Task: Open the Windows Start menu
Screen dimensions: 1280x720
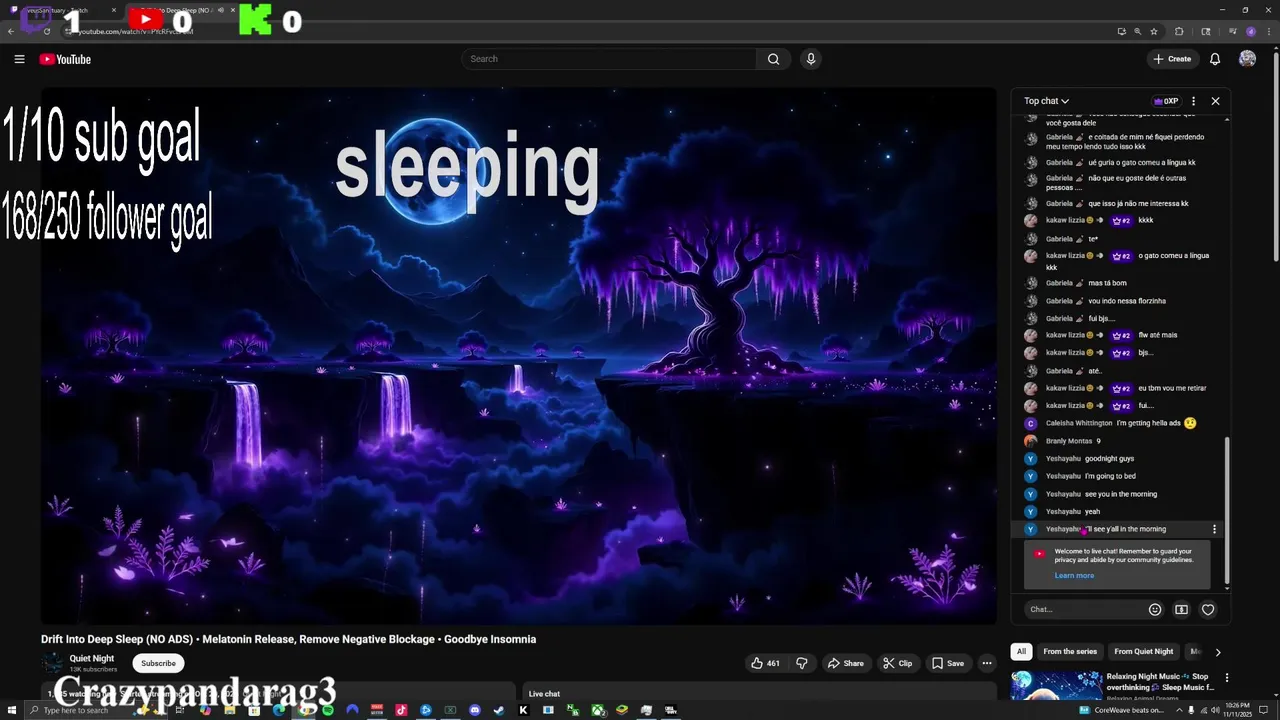Action: coord(11,710)
